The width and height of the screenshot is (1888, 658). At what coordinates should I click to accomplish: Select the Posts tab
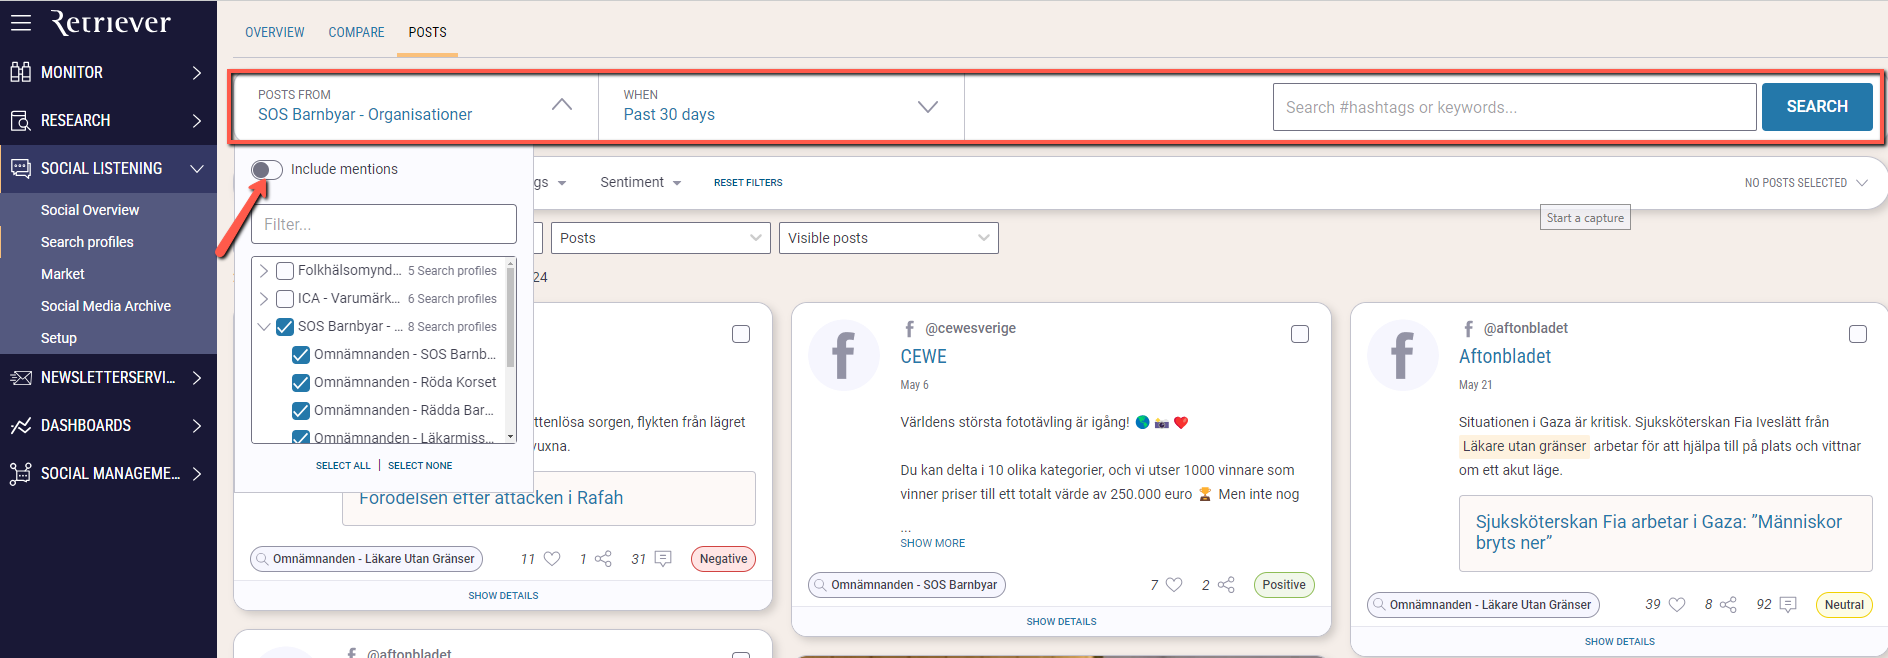(428, 32)
